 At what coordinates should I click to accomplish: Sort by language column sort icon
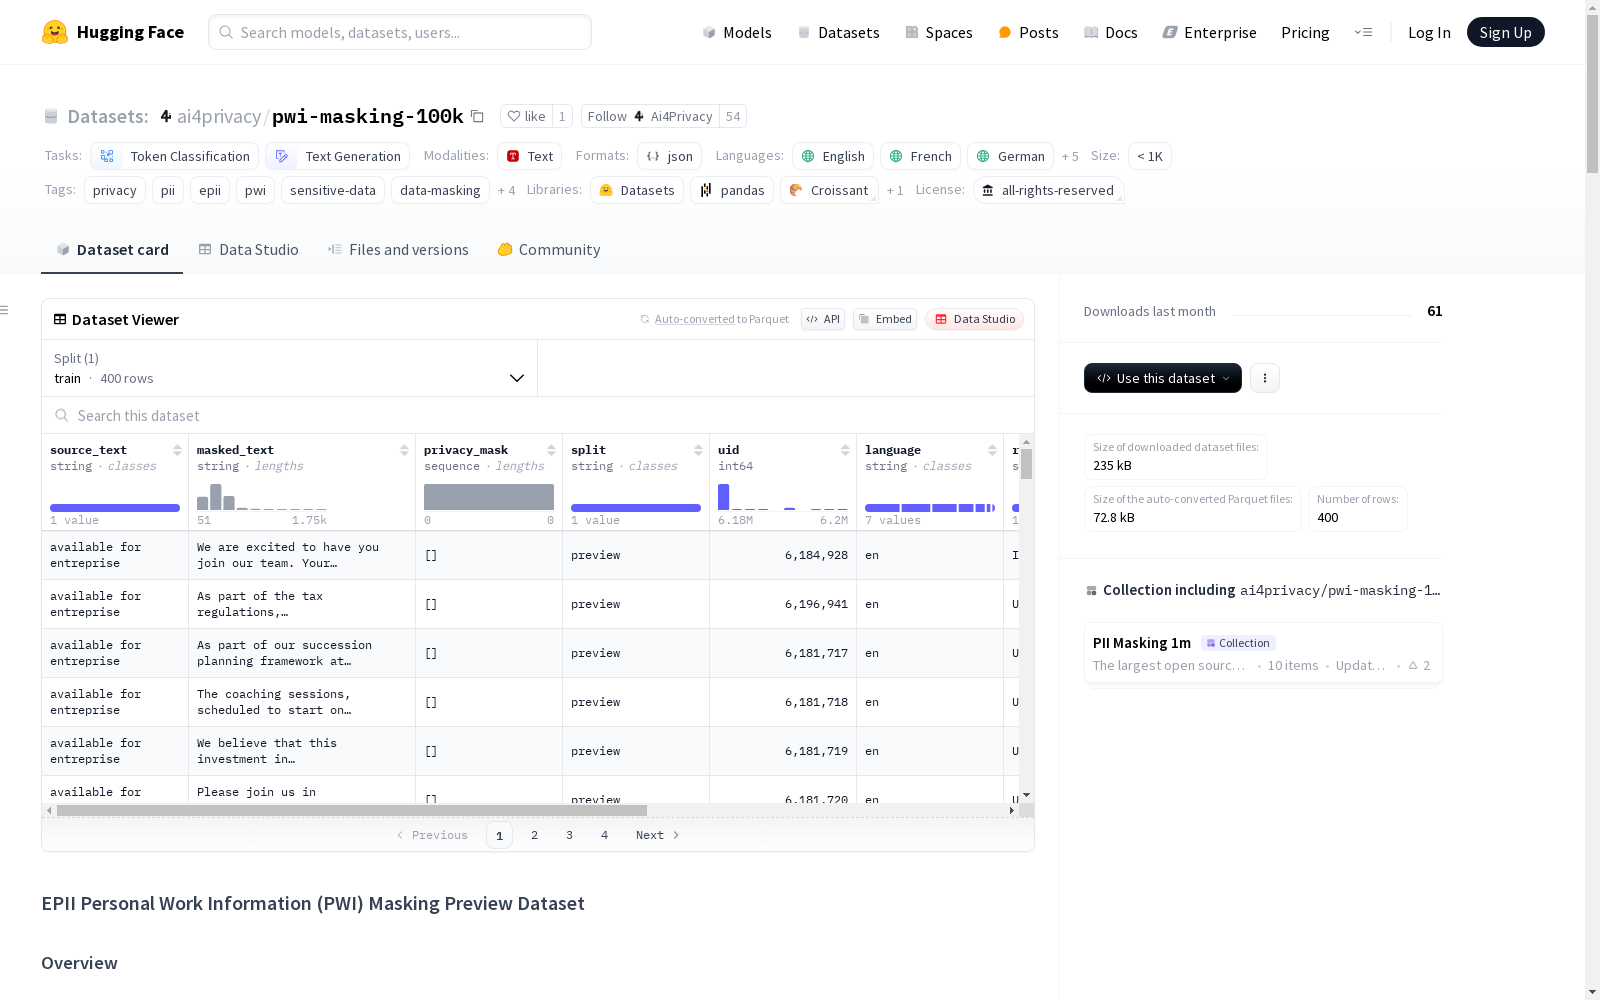pos(992,450)
